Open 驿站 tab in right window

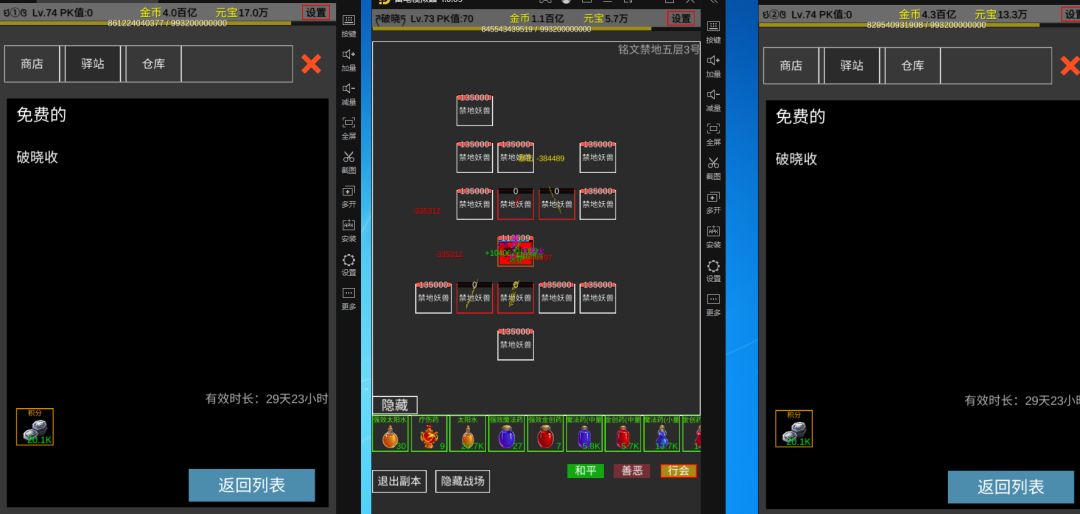[852, 65]
